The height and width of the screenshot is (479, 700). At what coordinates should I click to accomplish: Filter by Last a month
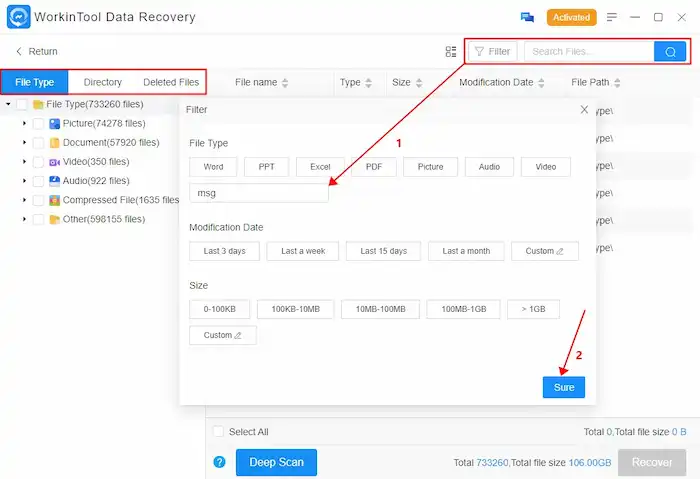coord(466,251)
